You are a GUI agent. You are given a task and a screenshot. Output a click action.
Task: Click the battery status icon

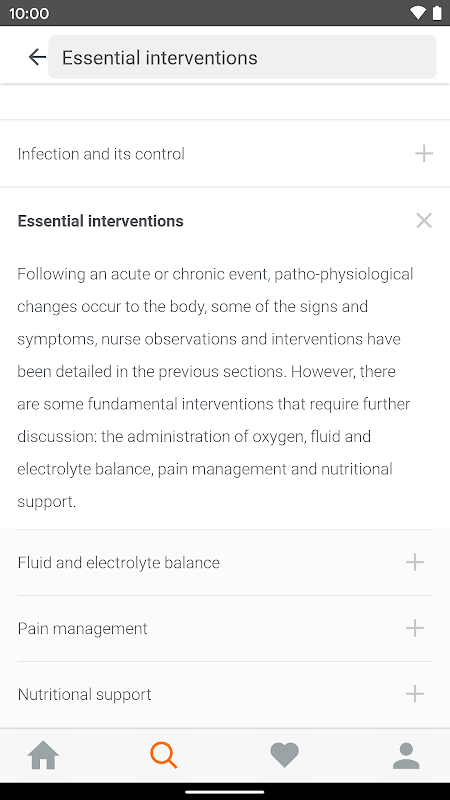click(437, 13)
